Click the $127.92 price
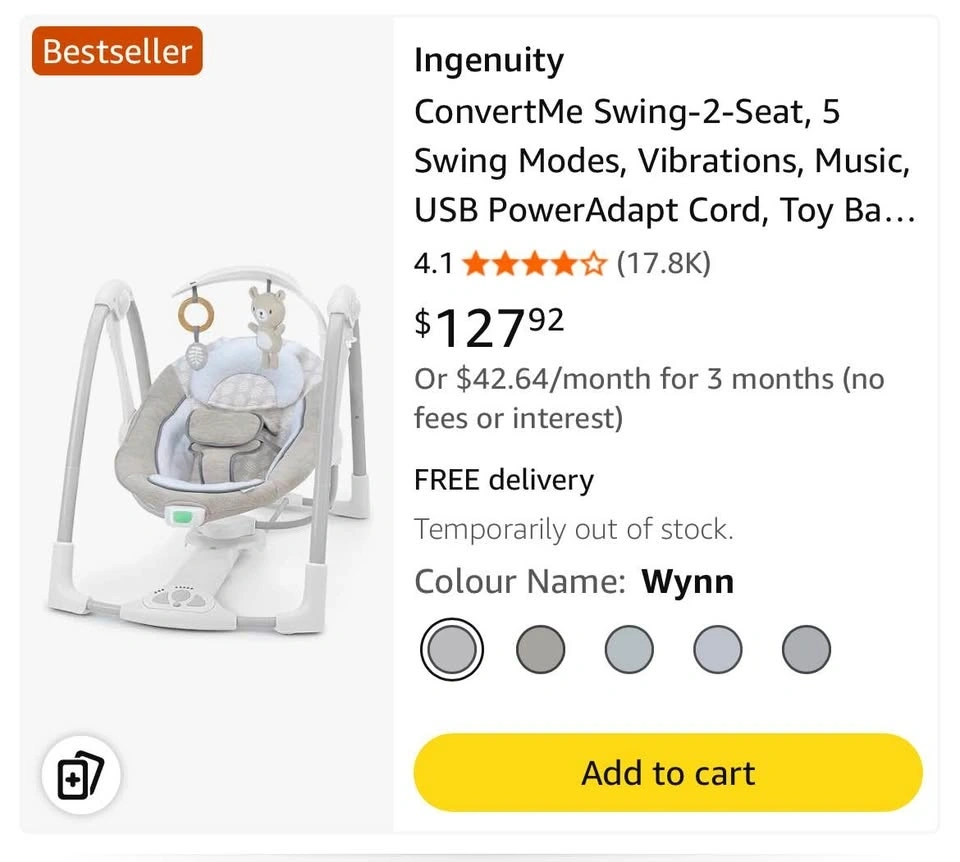The height and width of the screenshot is (862, 960). [x=489, y=326]
